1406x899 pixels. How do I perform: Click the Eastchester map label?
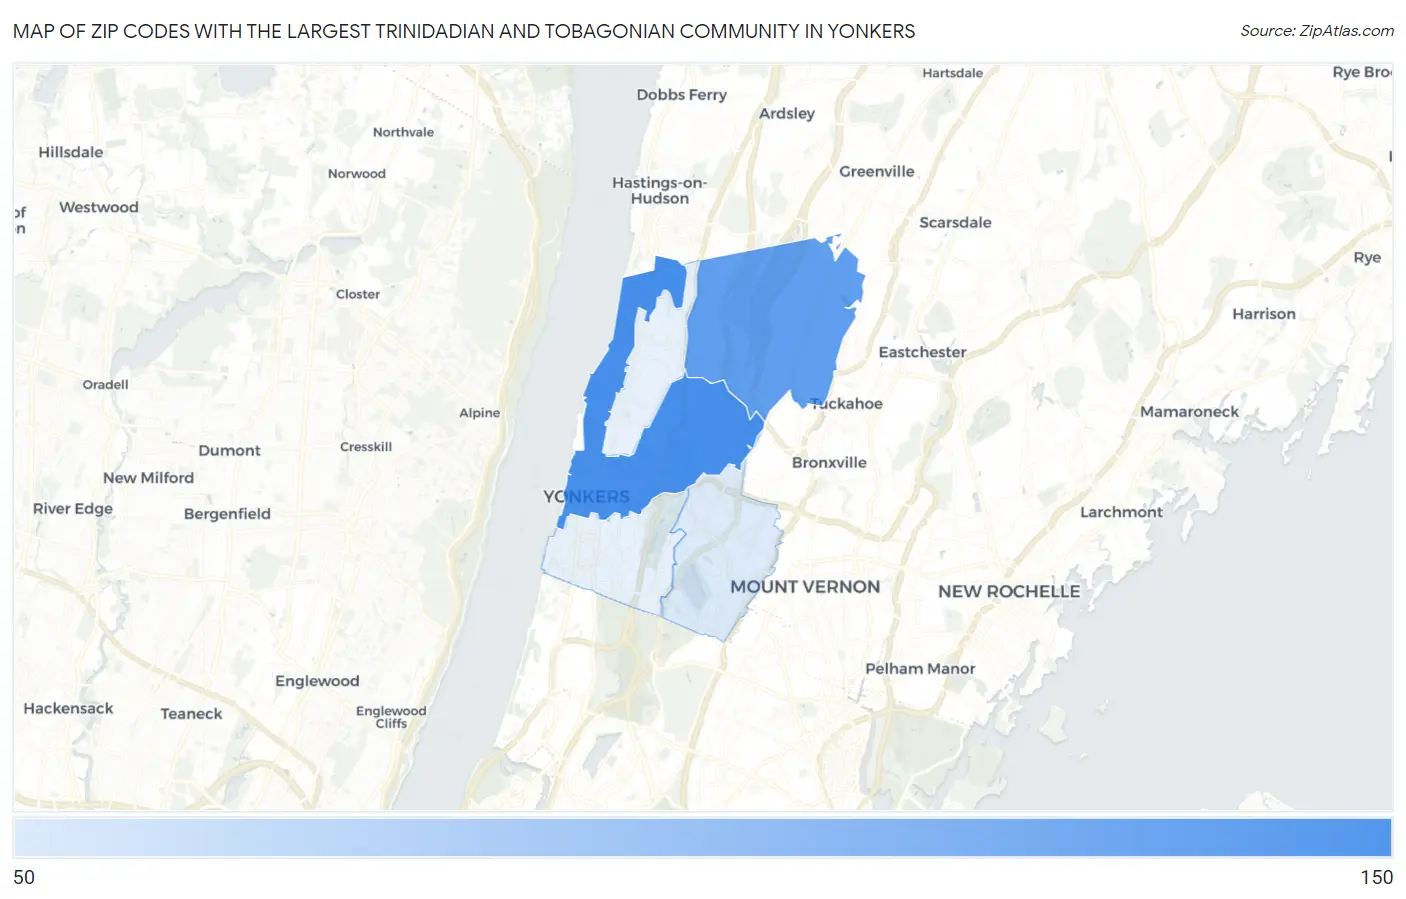point(922,352)
